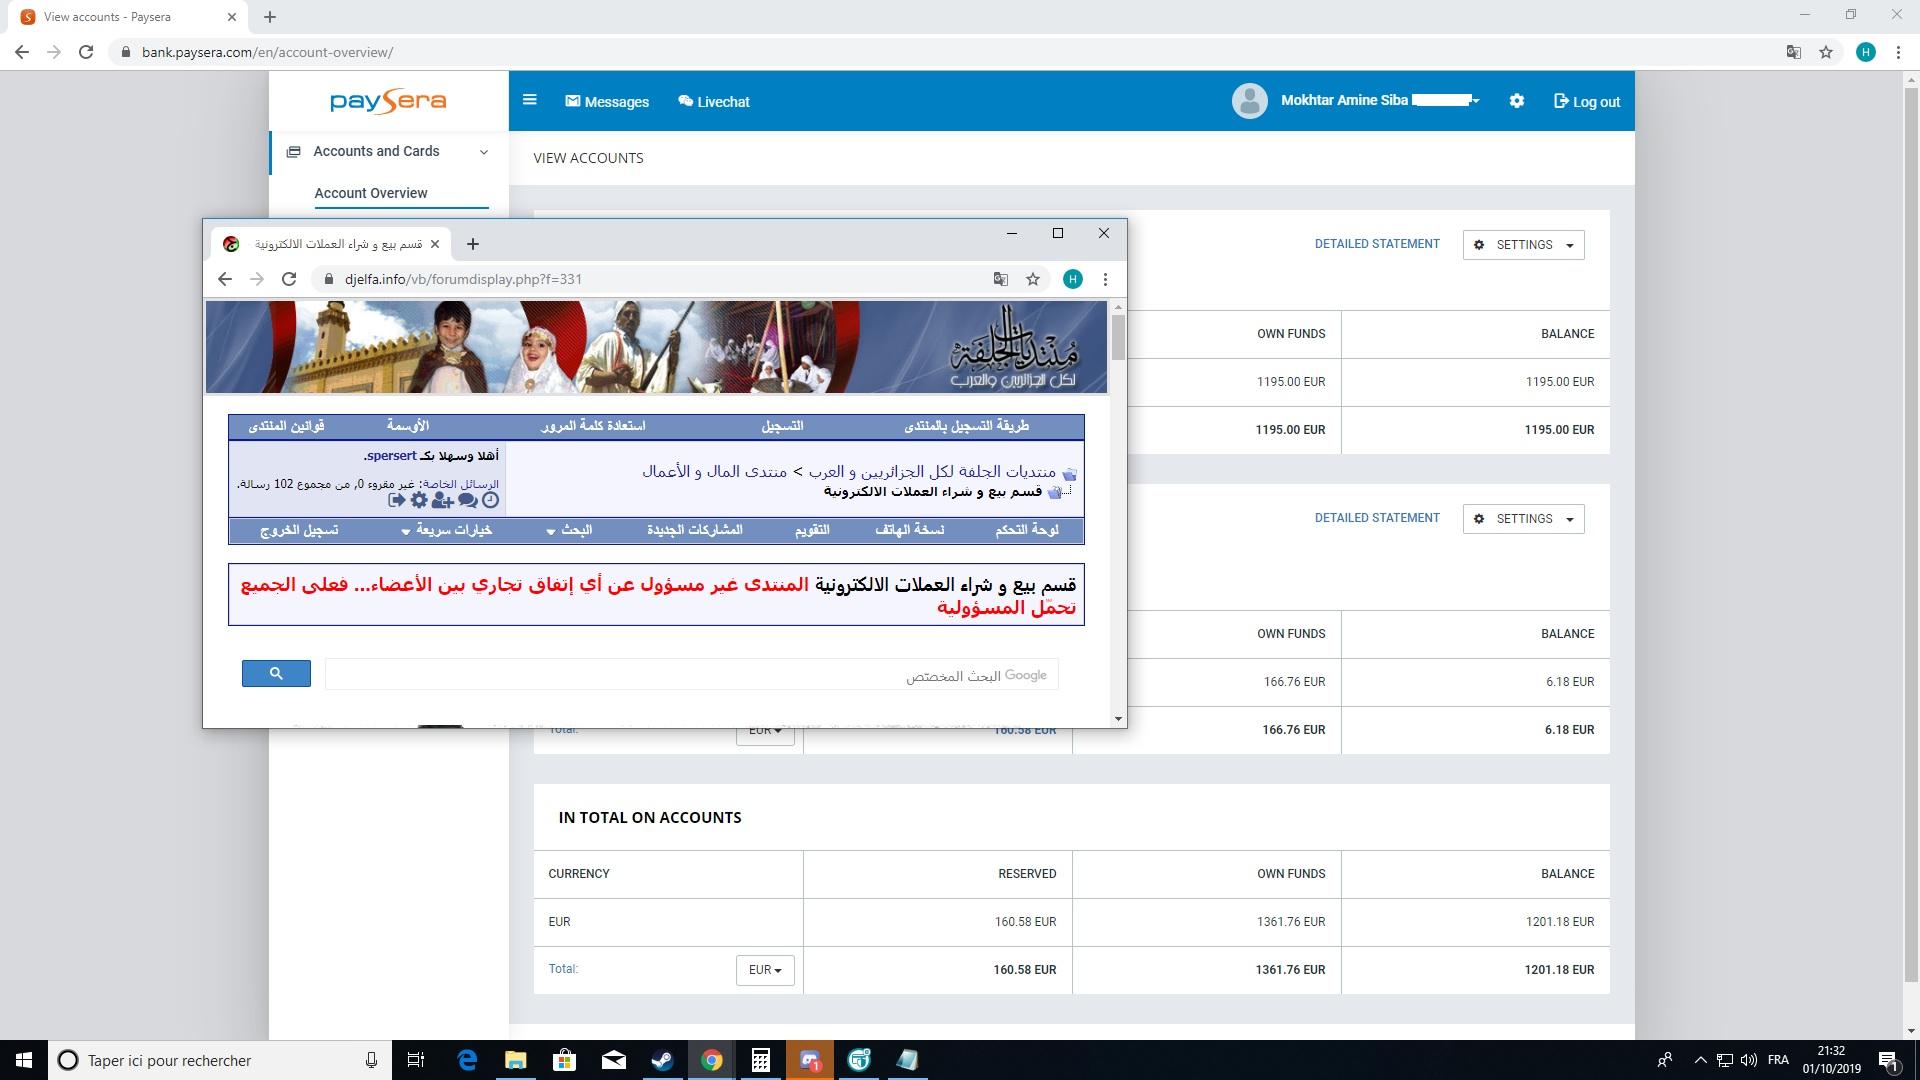Expand user name dropdown Mokhtar Amine Siba
The width and height of the screenshot is (1920, 1080).
click(1476, 101)
